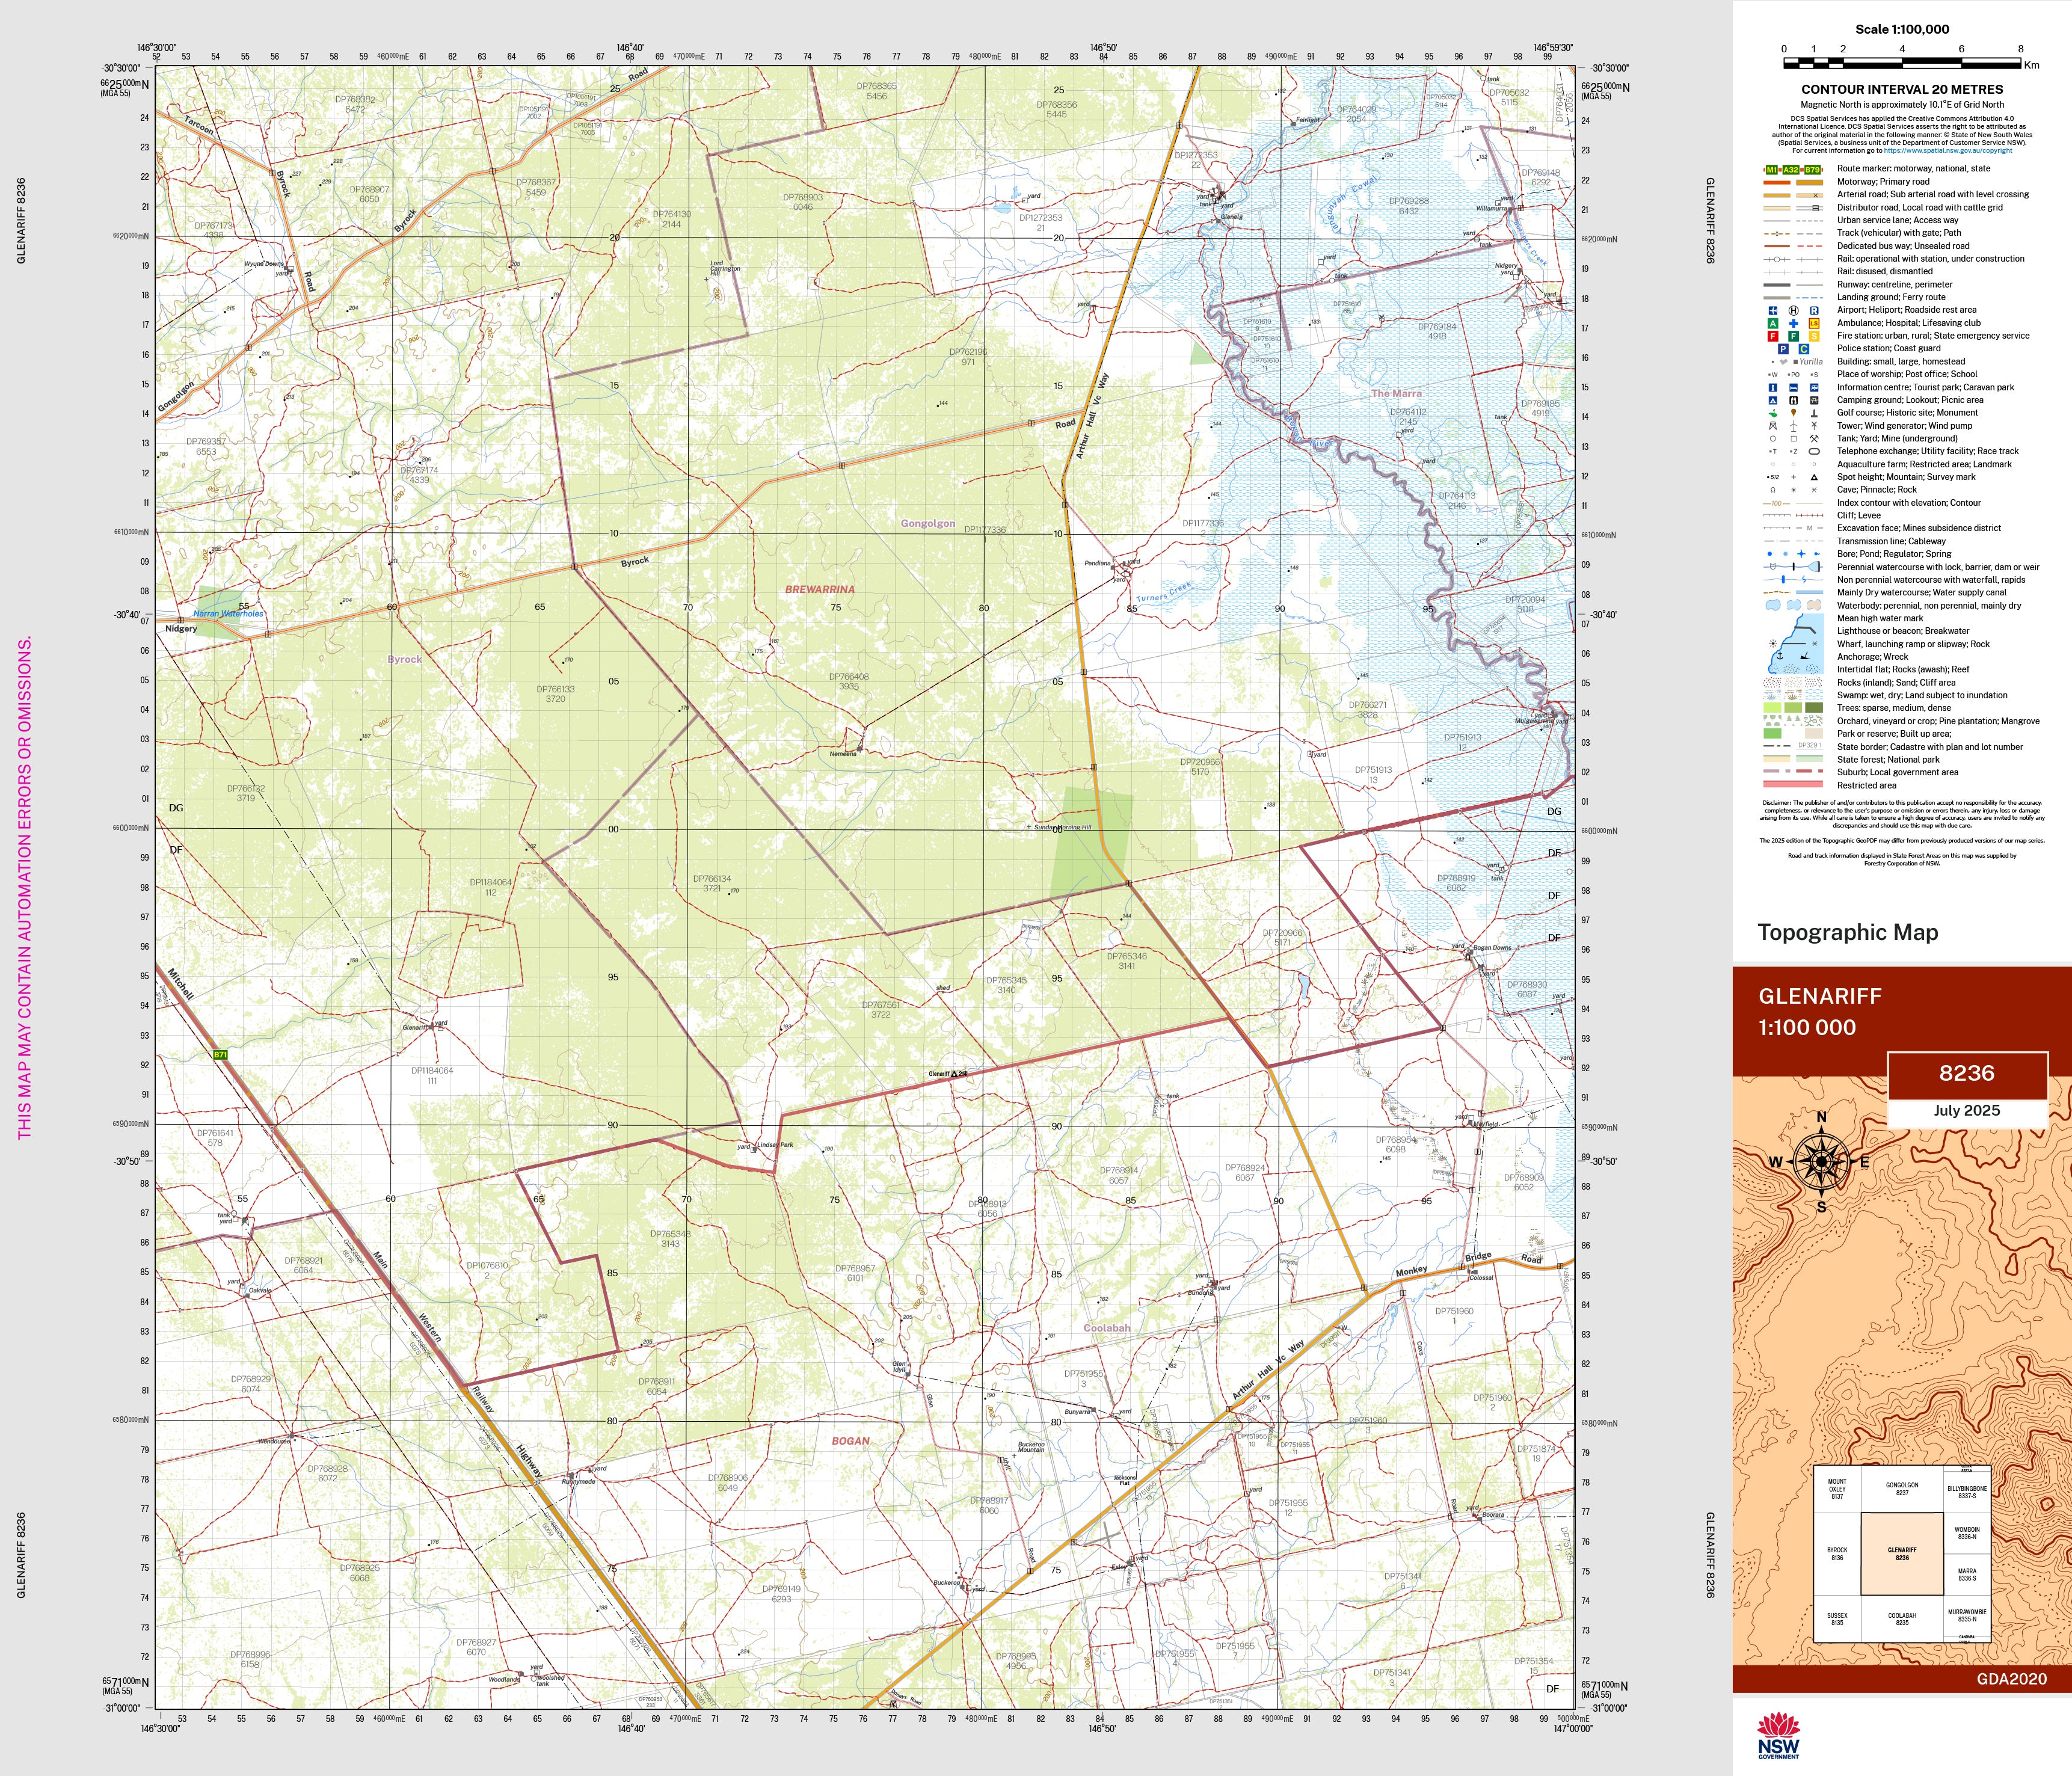
Task: Click the blue Hospital cross legend icon
Action: [1793, 323]
